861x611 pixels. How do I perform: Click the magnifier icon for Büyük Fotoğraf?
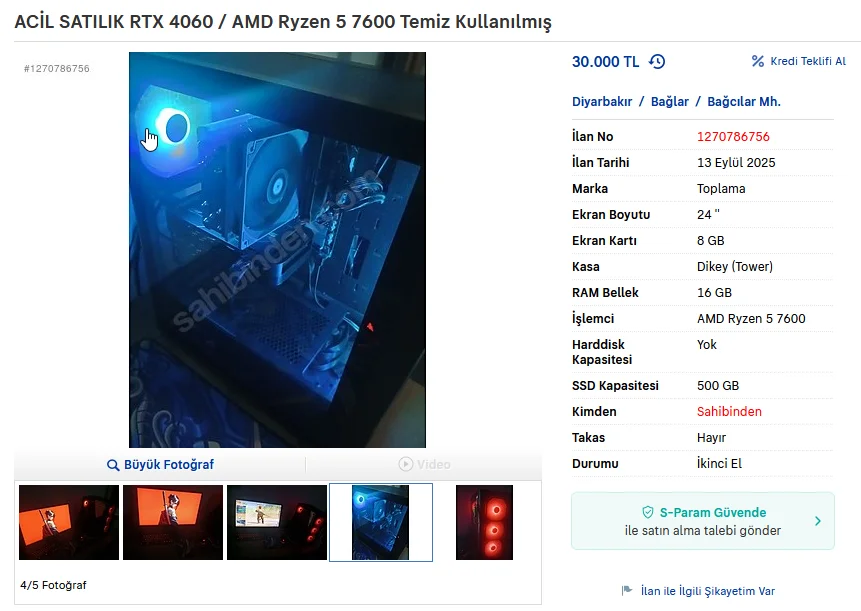(x=113, y=465)
